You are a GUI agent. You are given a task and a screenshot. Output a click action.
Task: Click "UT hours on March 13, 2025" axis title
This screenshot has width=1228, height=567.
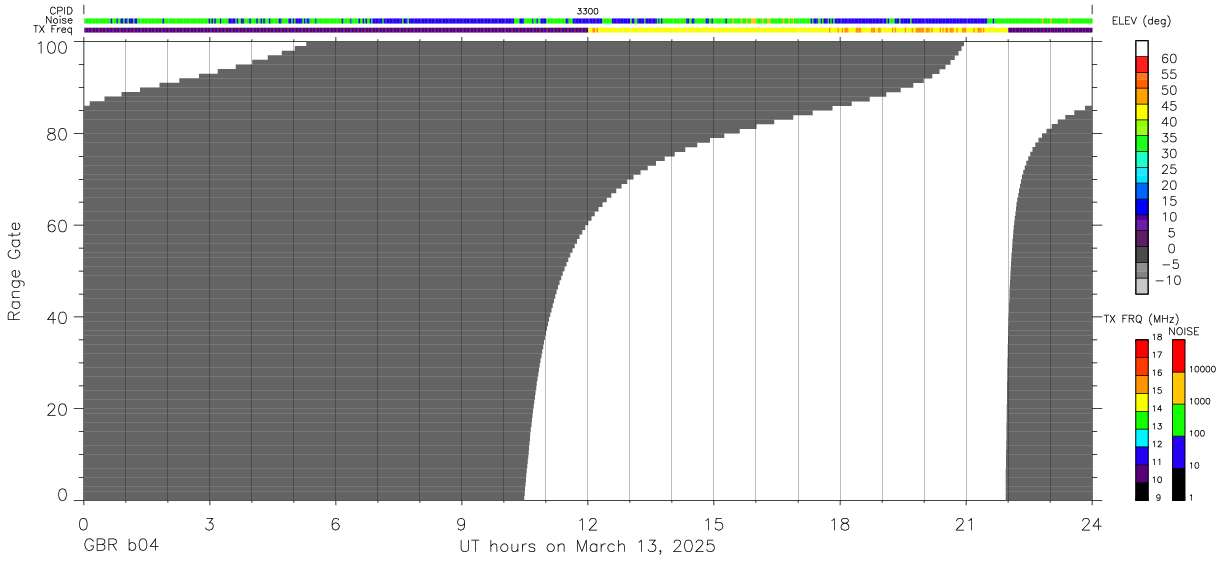(x=587, y=547)
